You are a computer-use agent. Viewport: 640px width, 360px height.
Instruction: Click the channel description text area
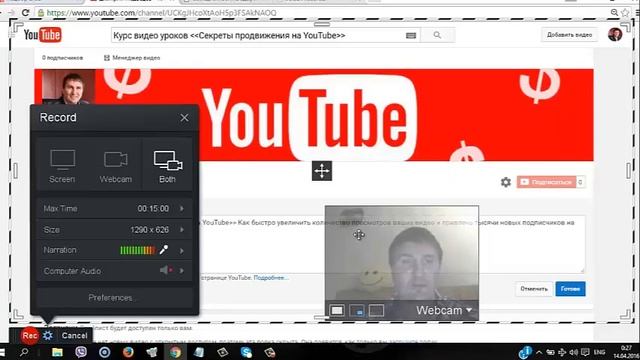(x=392, y=245)
